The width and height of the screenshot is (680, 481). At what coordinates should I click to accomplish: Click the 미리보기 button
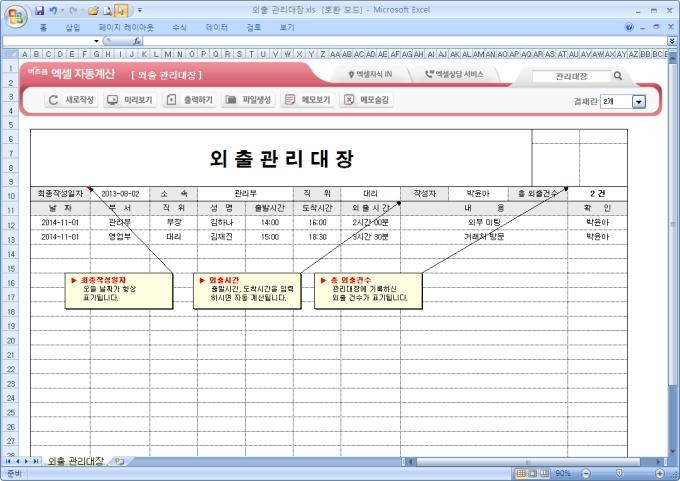click(x=130, y=100)
